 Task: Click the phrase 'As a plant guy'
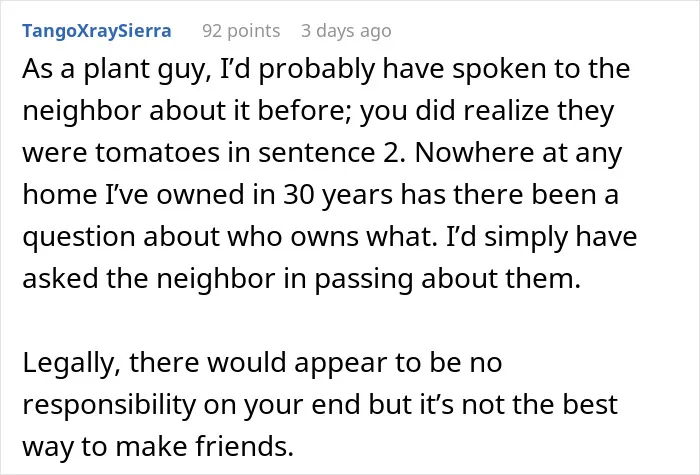coord(117,71)
